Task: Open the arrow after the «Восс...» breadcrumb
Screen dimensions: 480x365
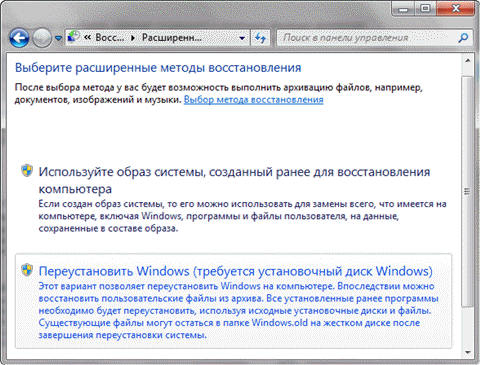Action: (x=133, y=38)
